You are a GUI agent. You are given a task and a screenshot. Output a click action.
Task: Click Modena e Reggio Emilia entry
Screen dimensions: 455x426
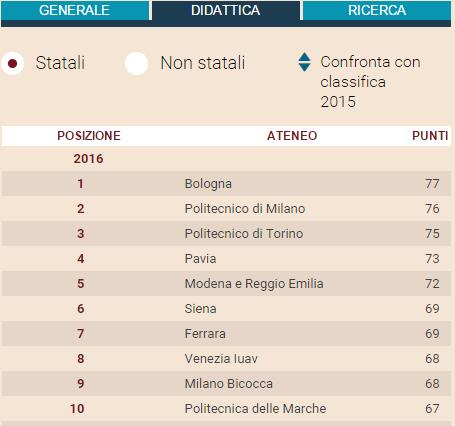coord(254,284)
